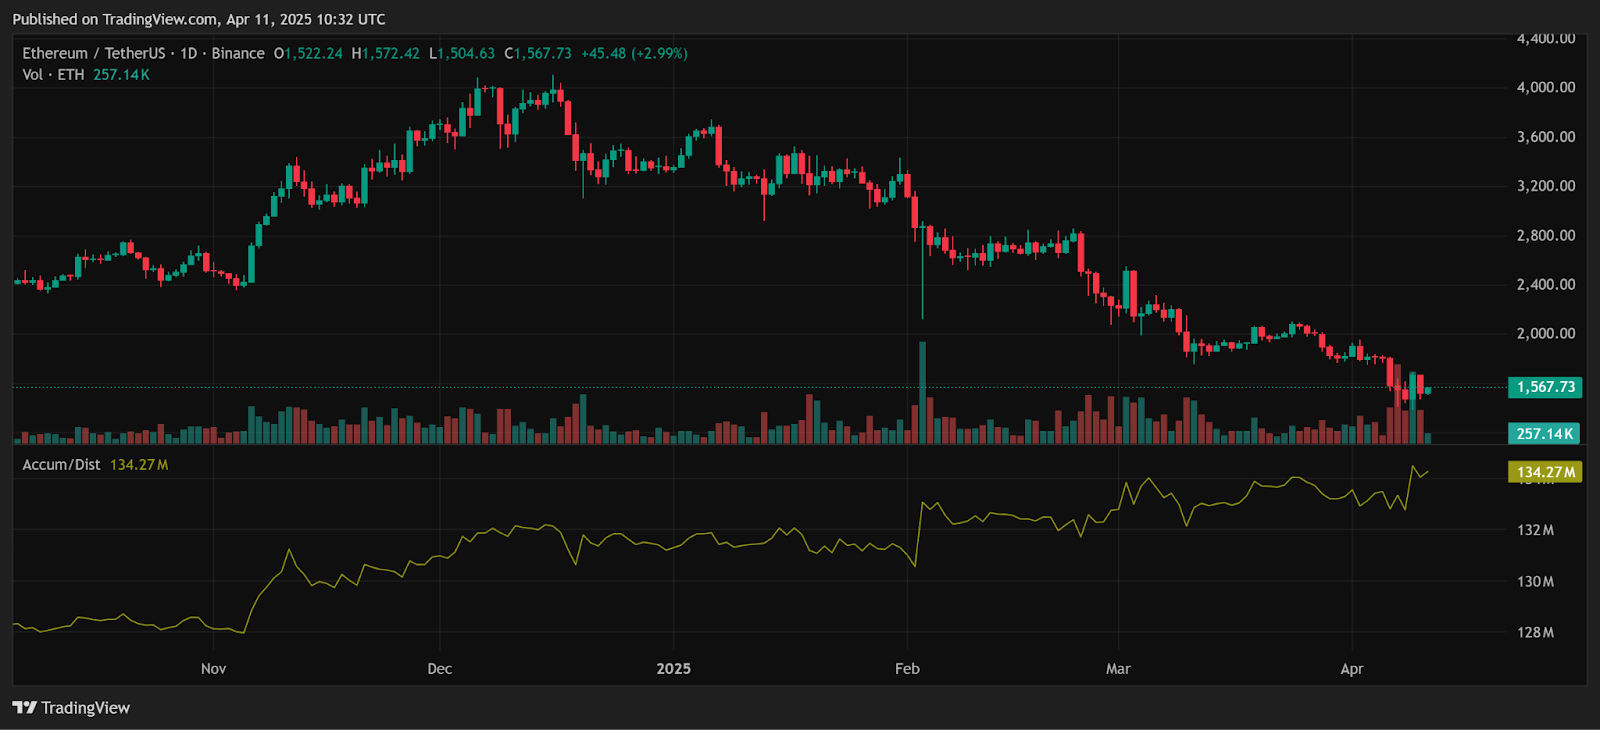Click the green 257.14K volume axis label
The image size is (1600, 730).
[1544, 434]
